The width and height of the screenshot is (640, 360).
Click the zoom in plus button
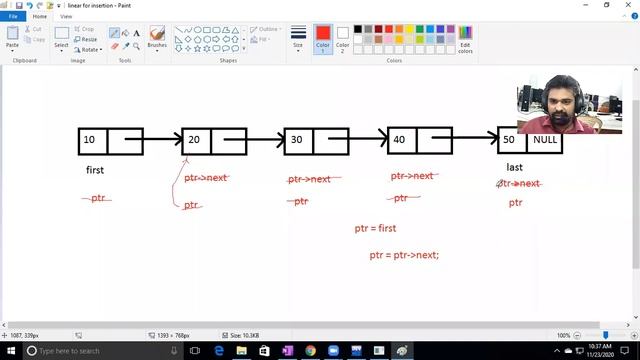coord(634,336)
